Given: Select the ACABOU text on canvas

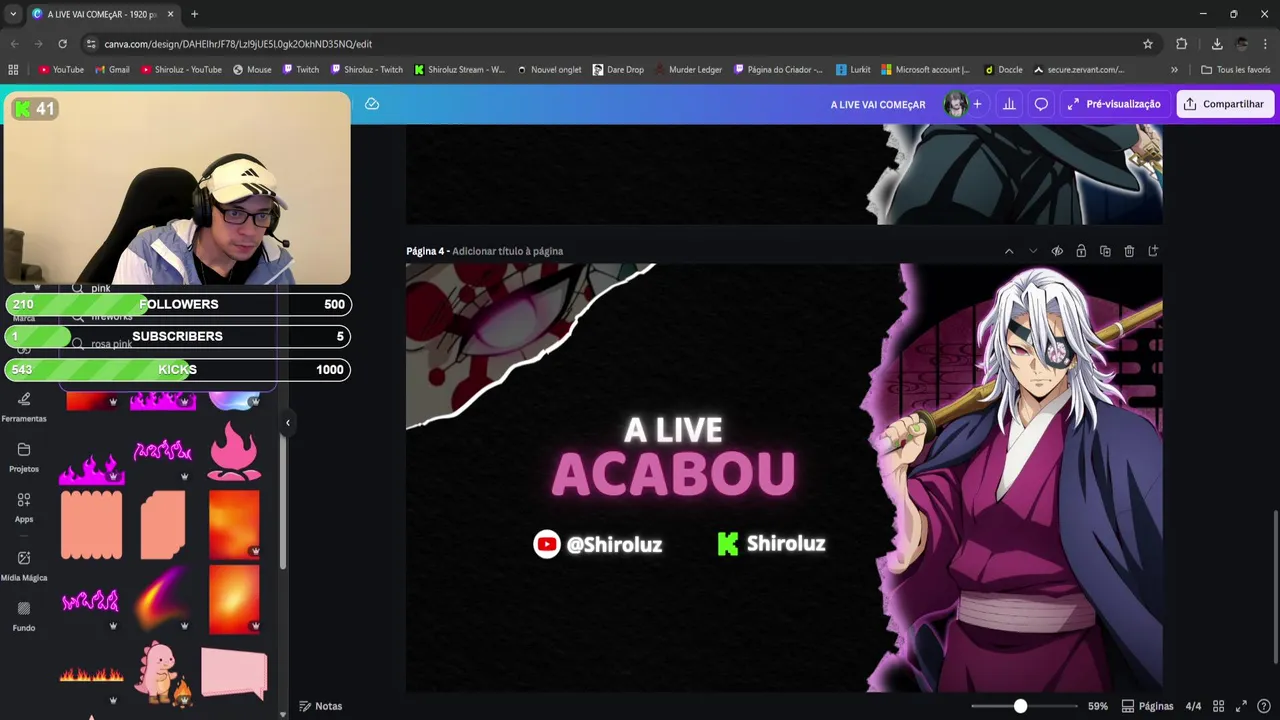Looking at the screenshot, I should pos(673,475).
